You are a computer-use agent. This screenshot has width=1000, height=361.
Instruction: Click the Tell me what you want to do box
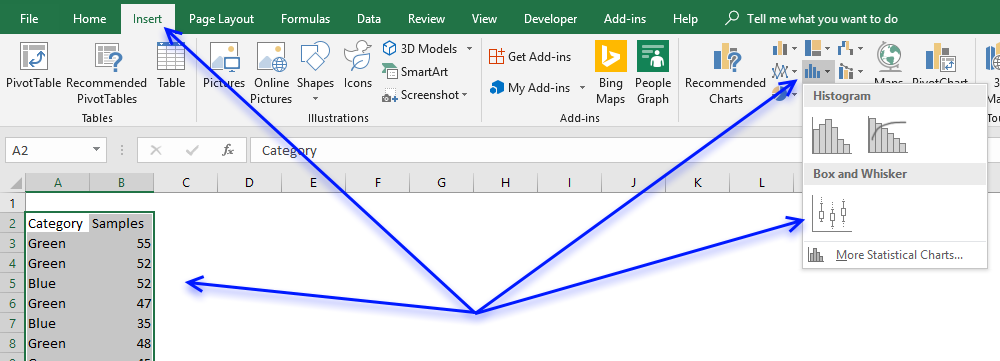[811, 18]
